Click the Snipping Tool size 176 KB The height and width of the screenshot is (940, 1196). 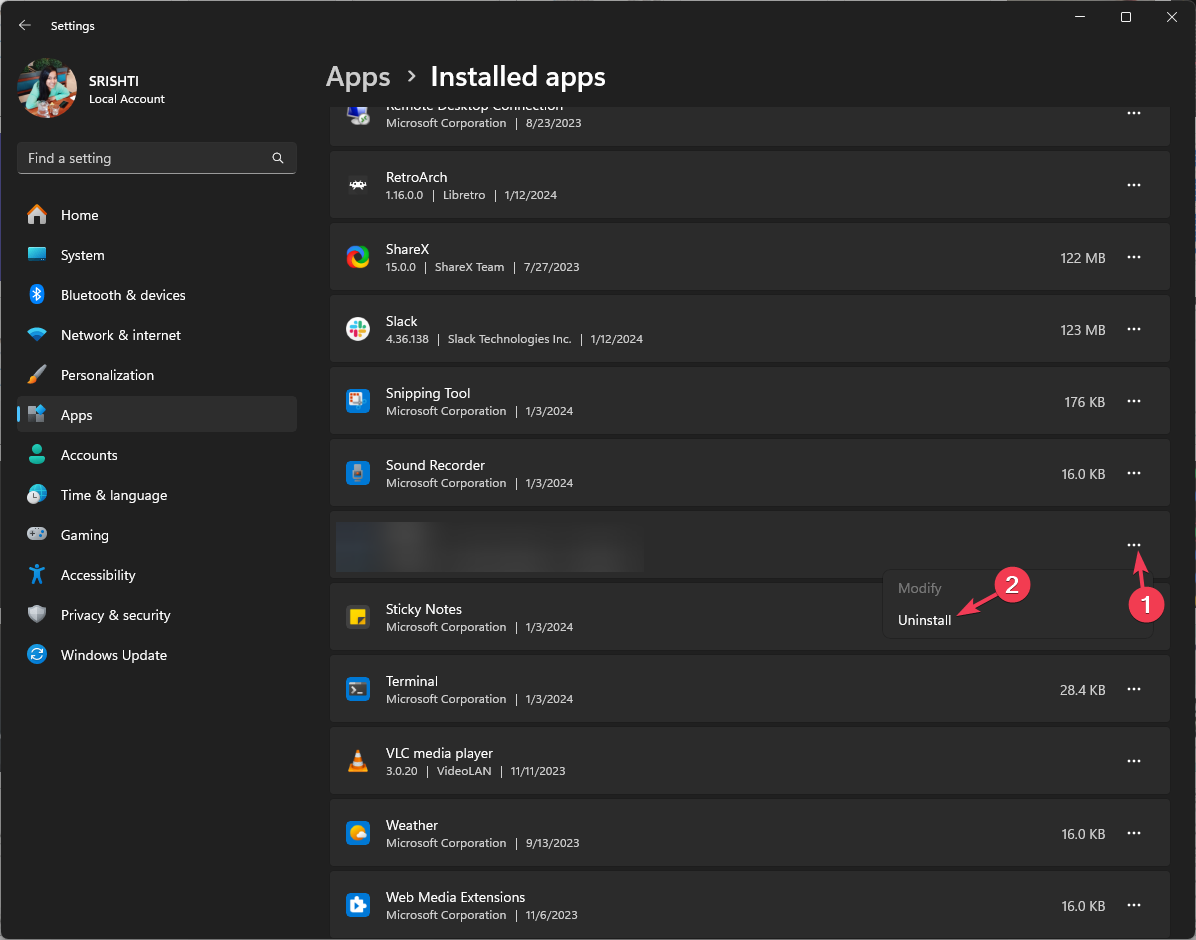pyautogui.click(x=1085, y=402)
